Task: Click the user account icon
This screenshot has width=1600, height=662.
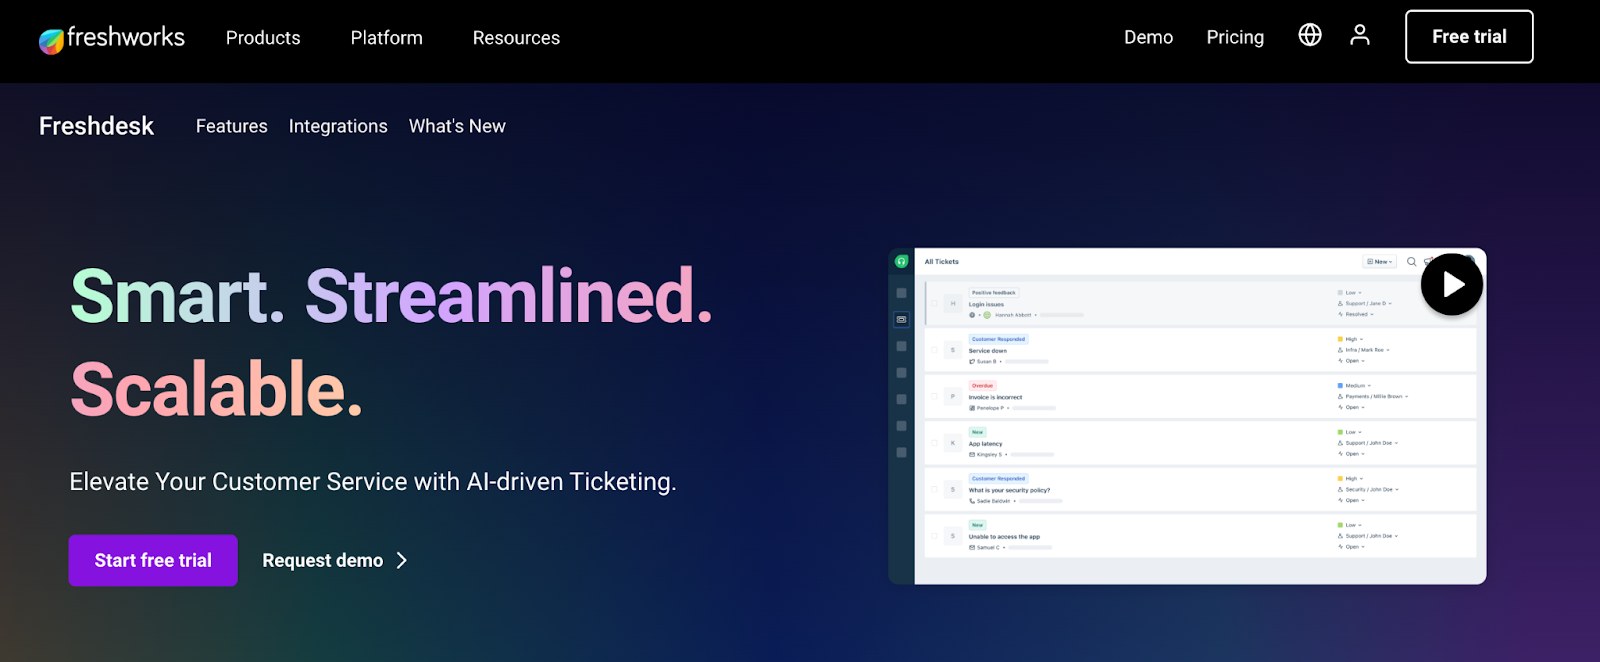Action: click(x=1359, y=35)
